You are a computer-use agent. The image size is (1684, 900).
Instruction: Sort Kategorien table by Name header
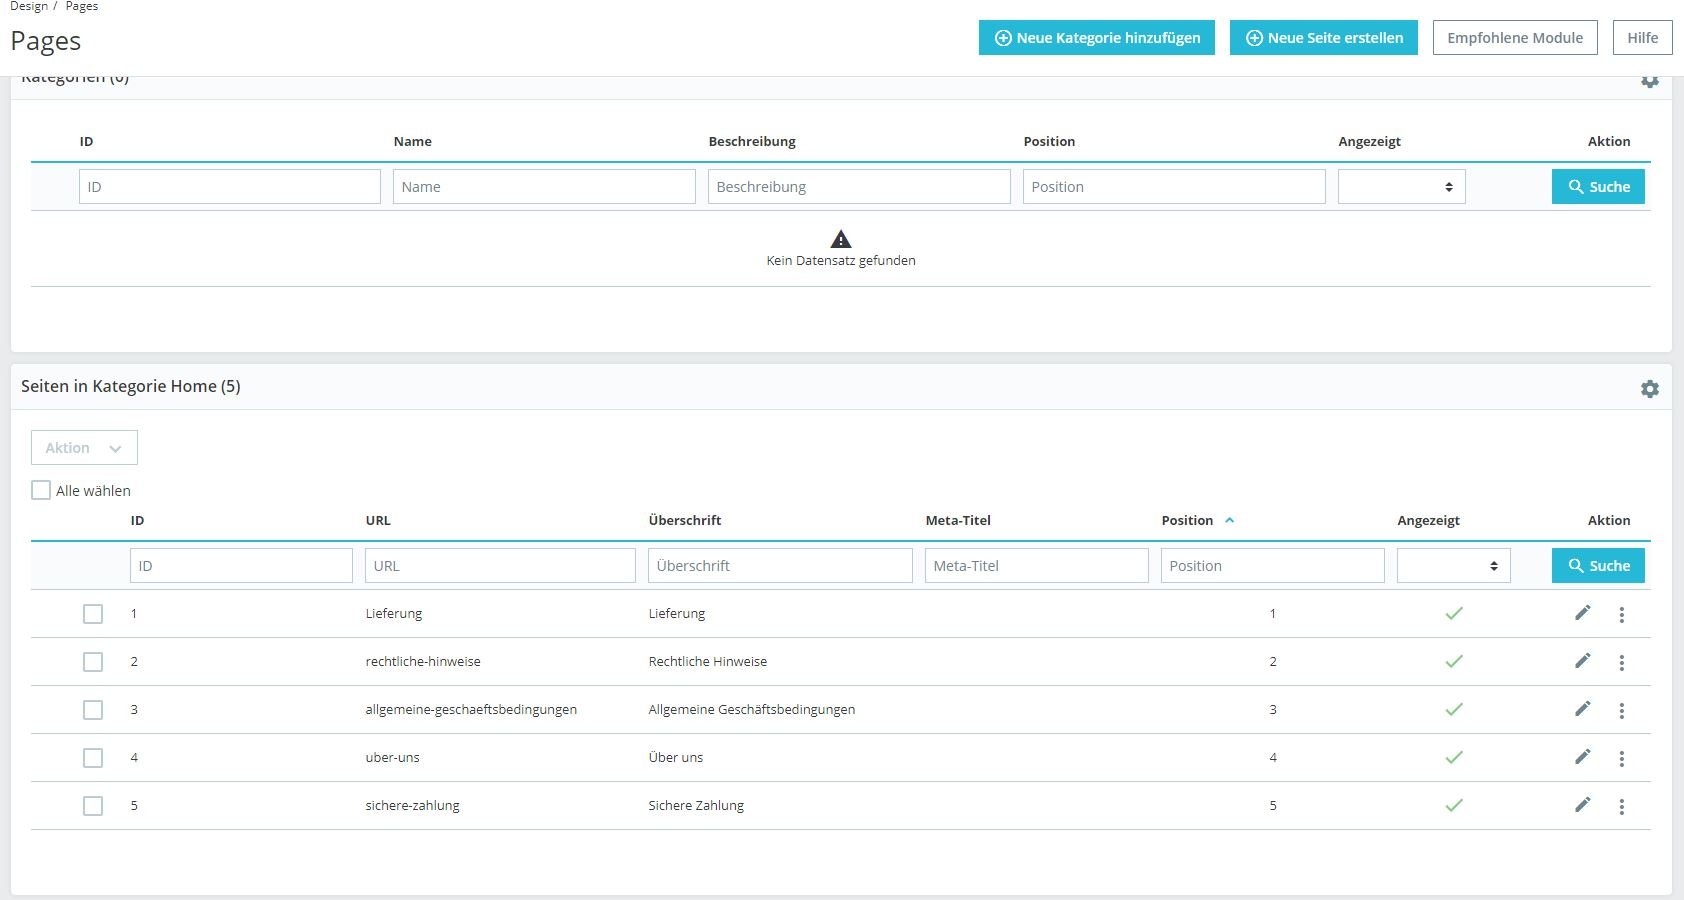(x=413, y=141)
